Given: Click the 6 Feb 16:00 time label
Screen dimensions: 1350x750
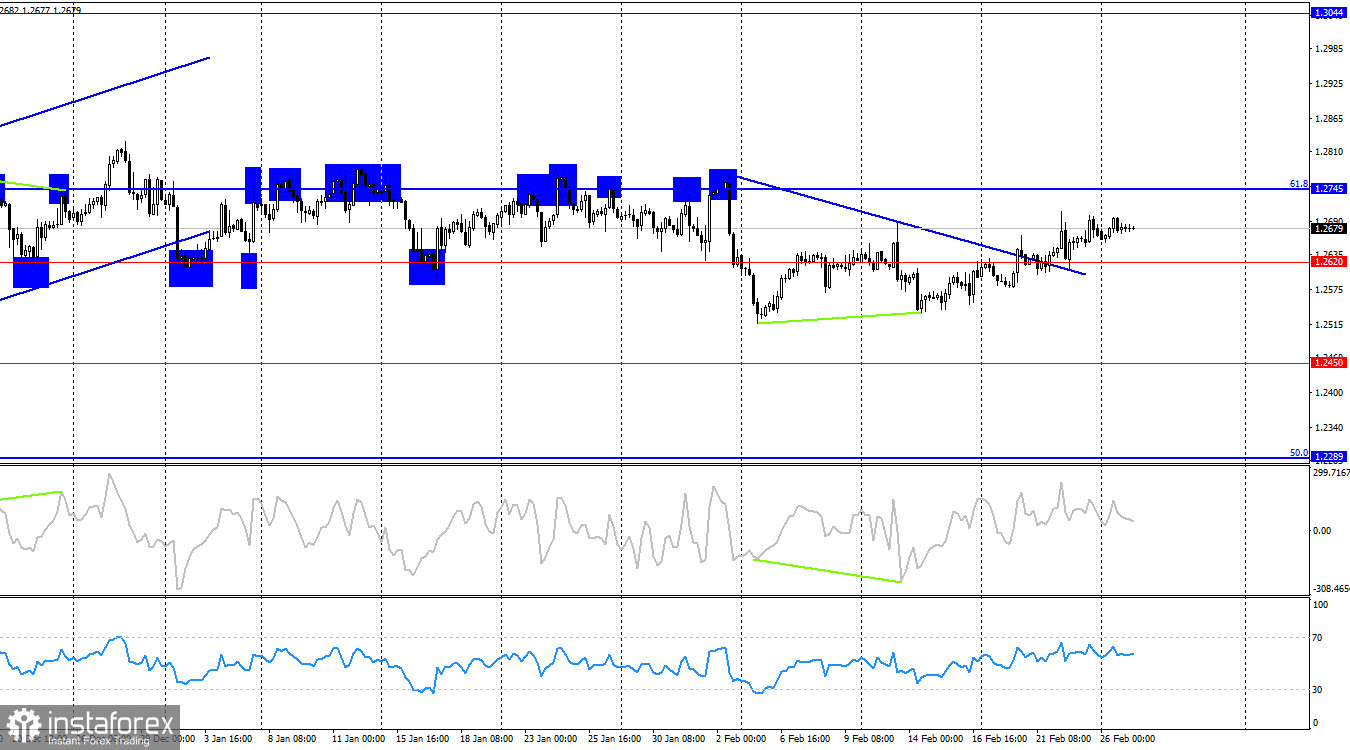Looking at the screenshot, I should 804,740.
